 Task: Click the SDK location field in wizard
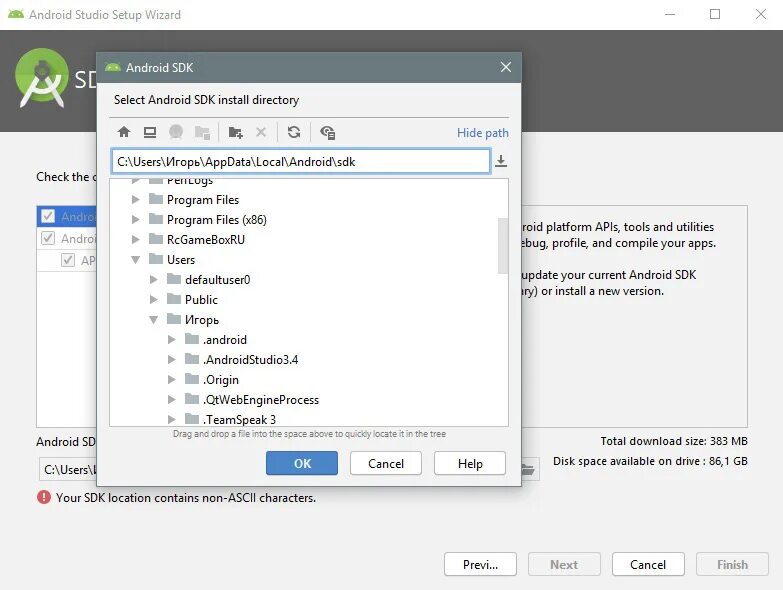pos(68,469)
